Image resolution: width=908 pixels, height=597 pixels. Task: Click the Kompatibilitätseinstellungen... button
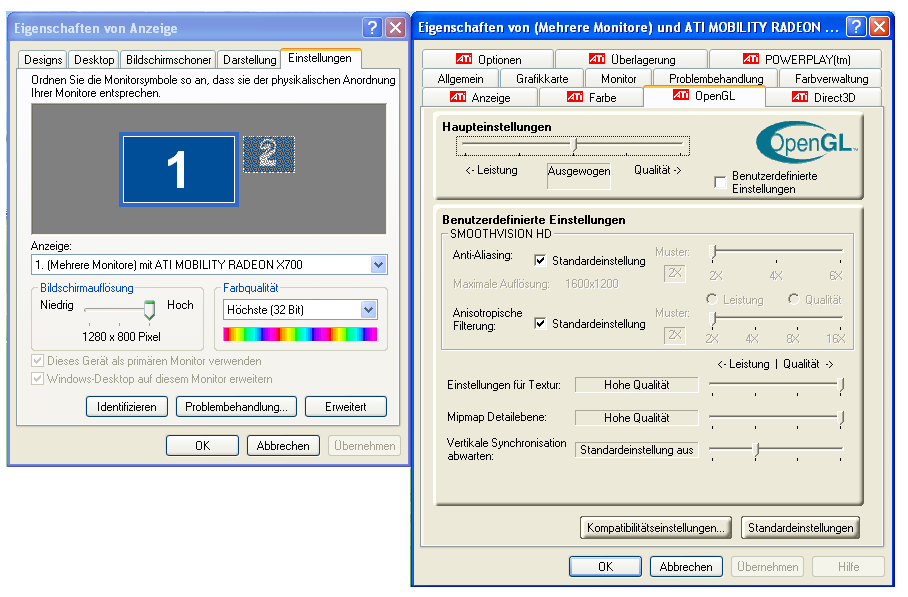click(x=656, y=528)
